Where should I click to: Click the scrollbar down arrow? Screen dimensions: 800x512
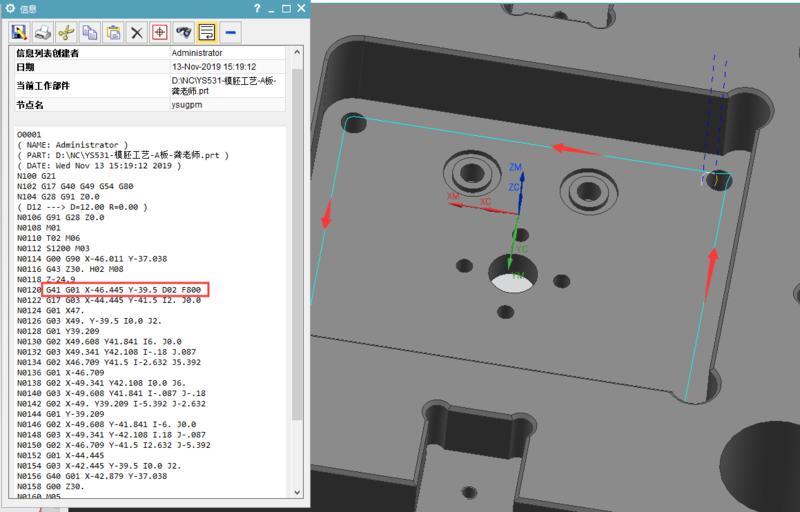click(x=297, y=493)
